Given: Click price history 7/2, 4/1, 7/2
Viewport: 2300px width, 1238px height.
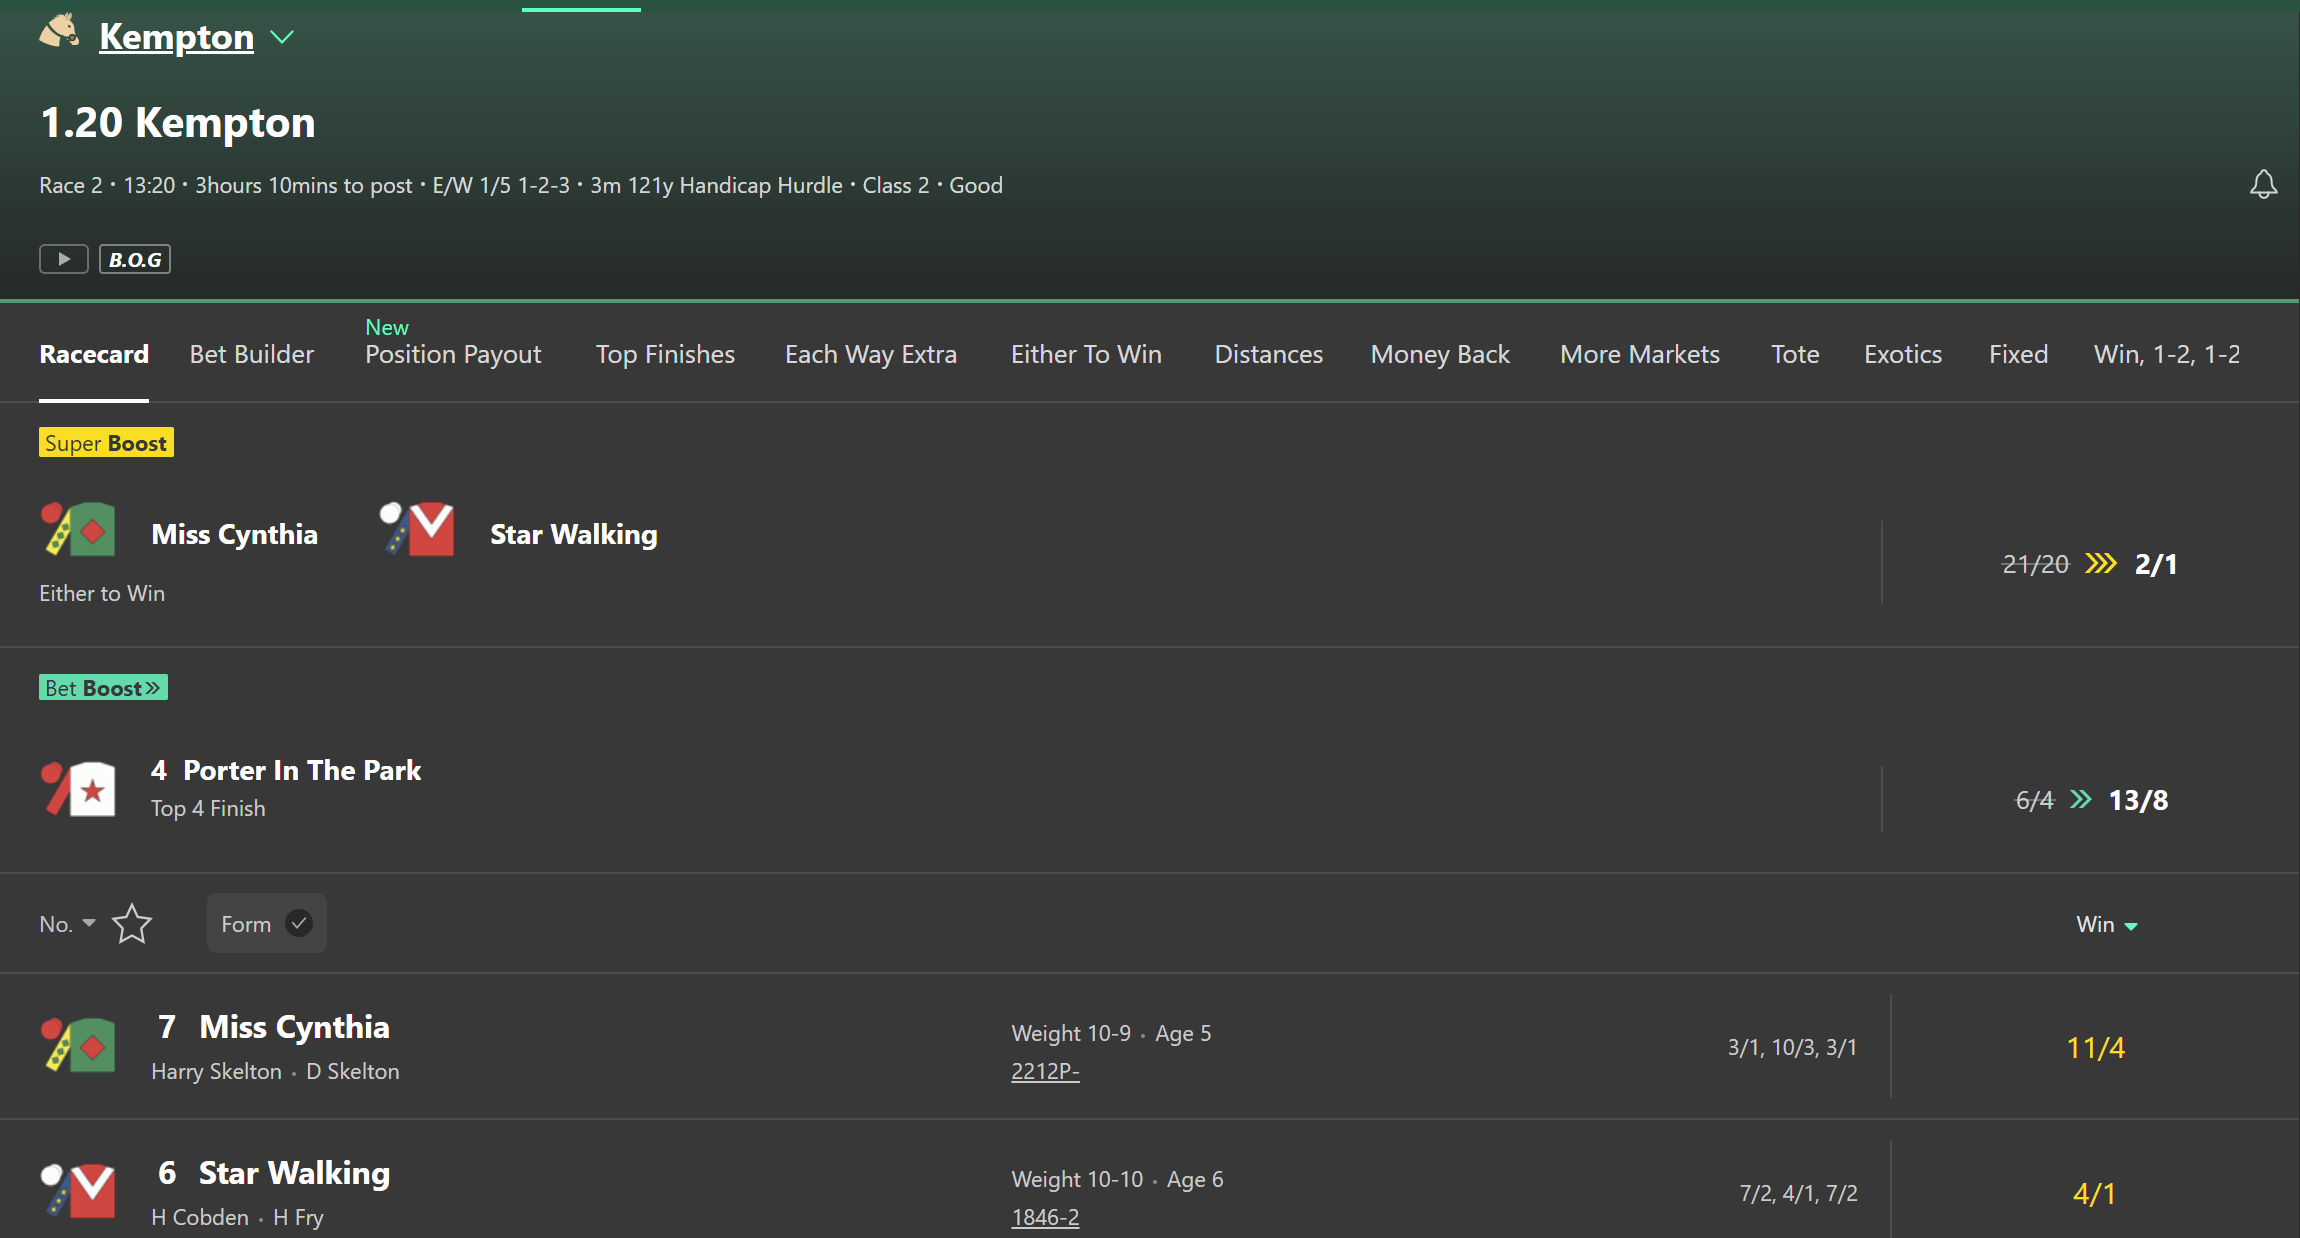Looking at the screenshot, I should (x=1798, y=1193).
